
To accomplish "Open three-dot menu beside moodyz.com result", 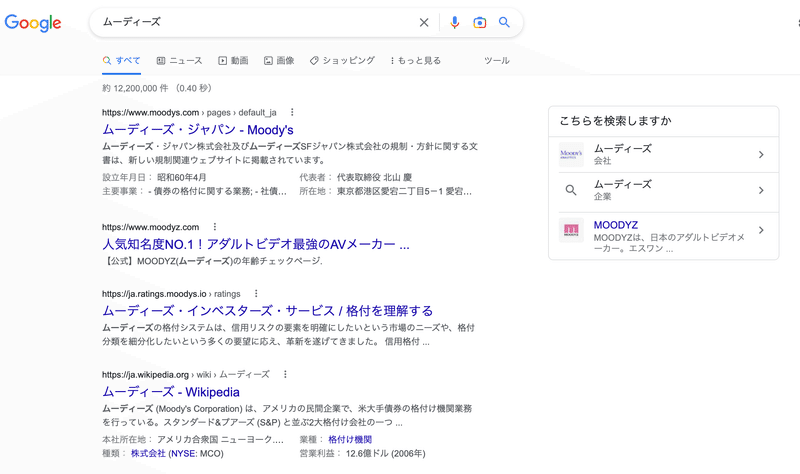I will 215,227.
